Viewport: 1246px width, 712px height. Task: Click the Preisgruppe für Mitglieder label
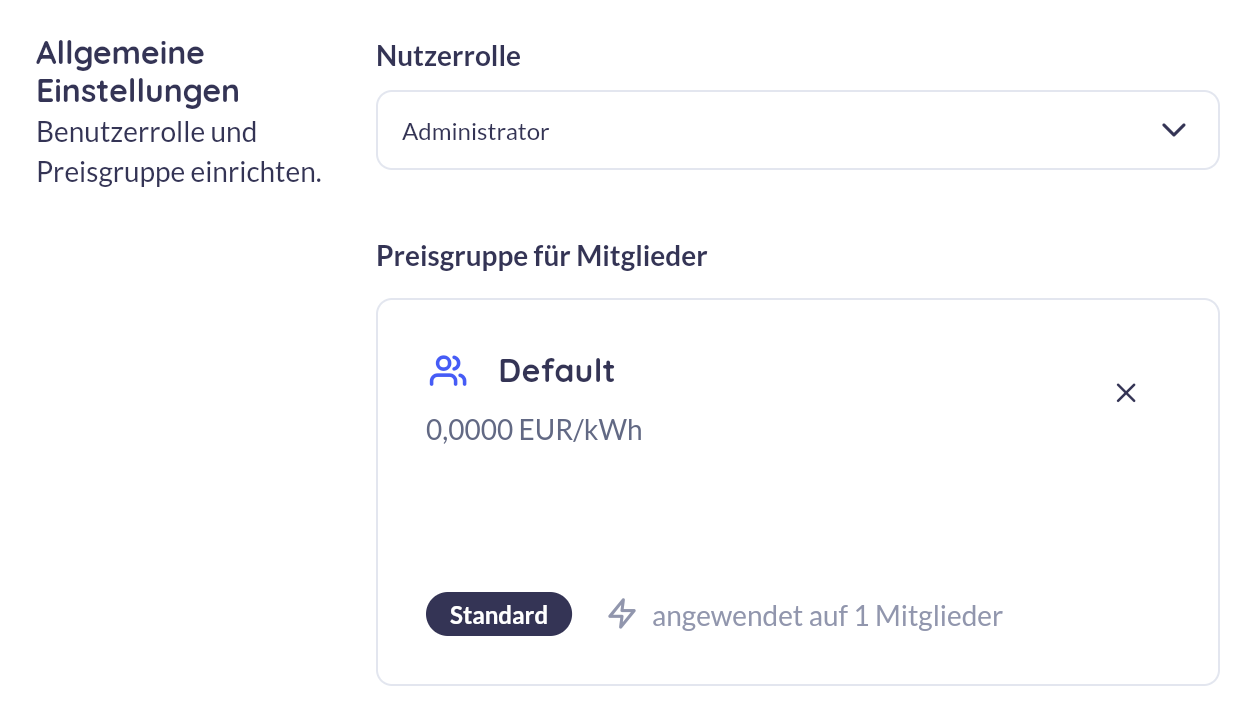point(541,256)
